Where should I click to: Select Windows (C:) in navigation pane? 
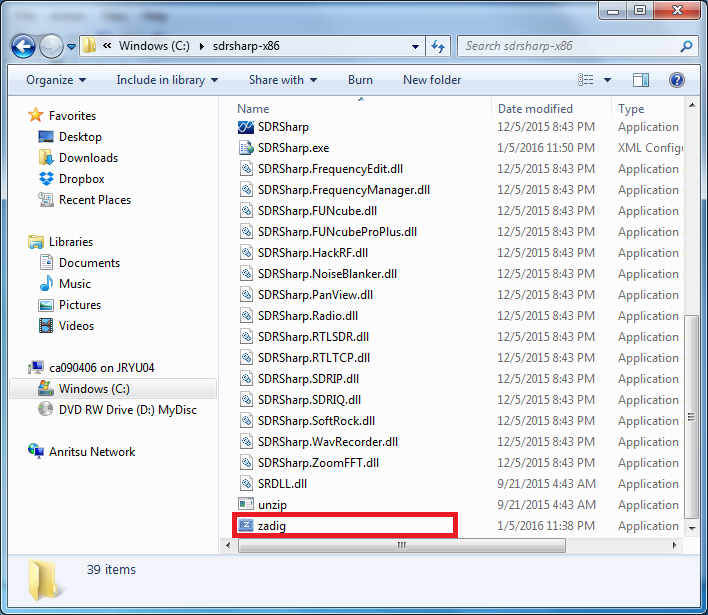pos(113,389)
